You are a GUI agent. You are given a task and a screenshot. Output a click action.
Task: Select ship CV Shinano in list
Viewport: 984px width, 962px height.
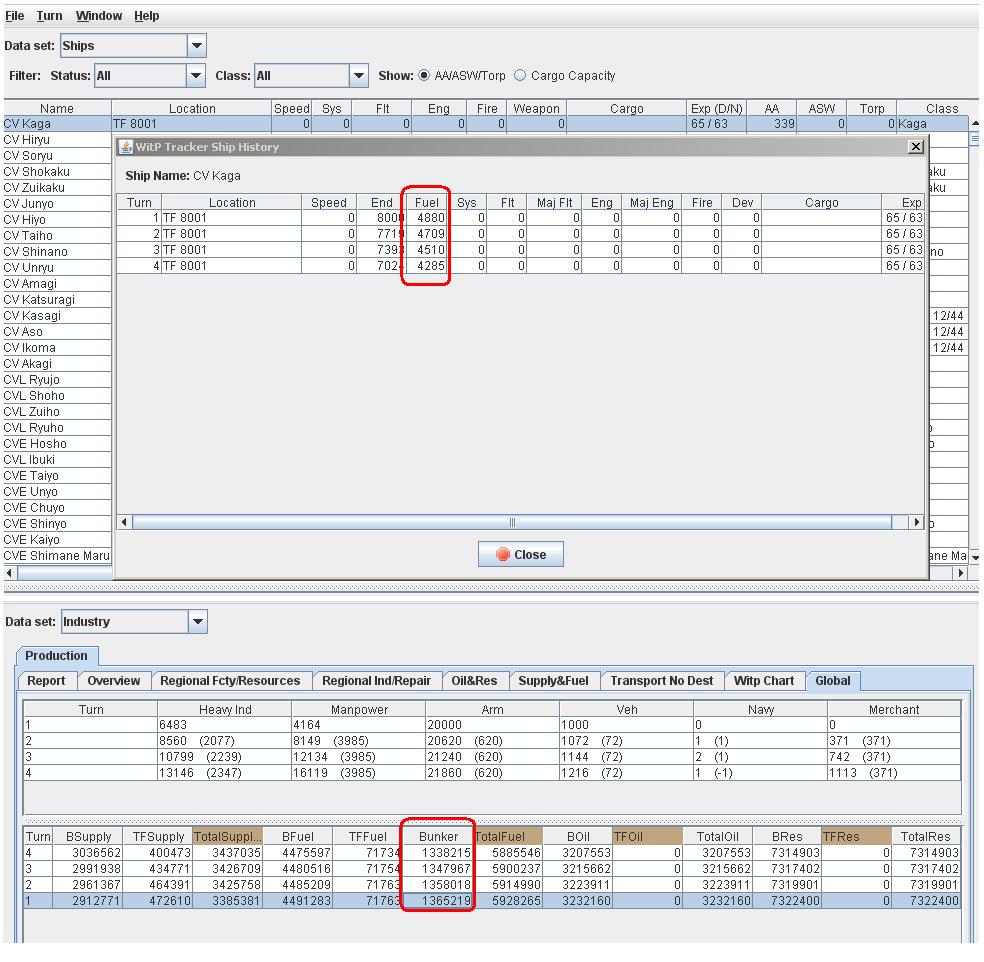point(57,252)
